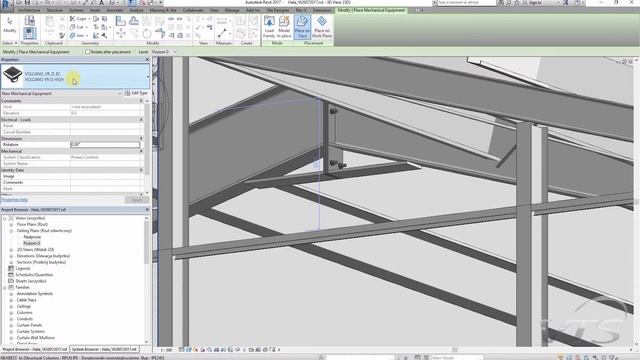This screenshot has width=640, height=360.
Task: Expand the 3D Views tree node
Action: point(11,250)
